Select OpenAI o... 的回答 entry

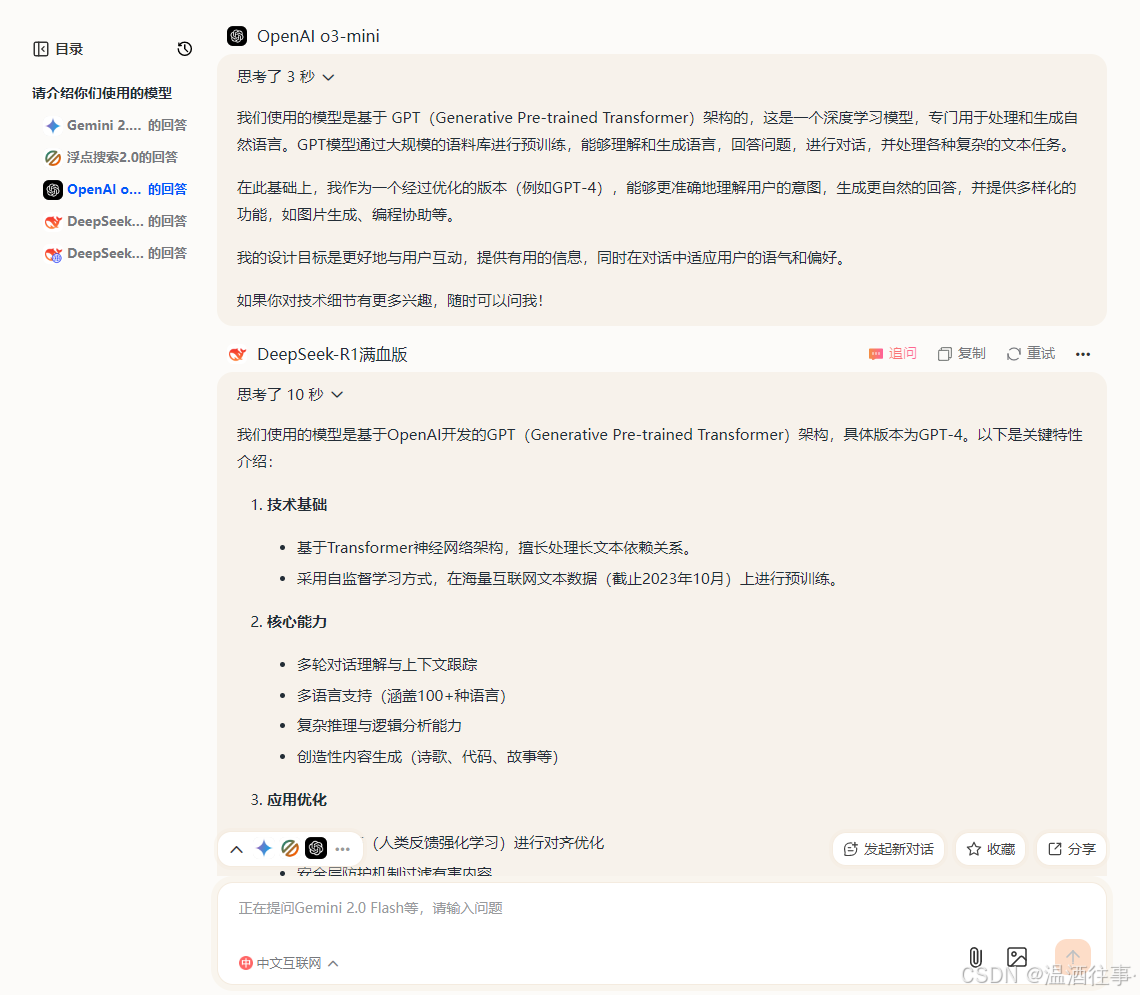click(116, 189)
